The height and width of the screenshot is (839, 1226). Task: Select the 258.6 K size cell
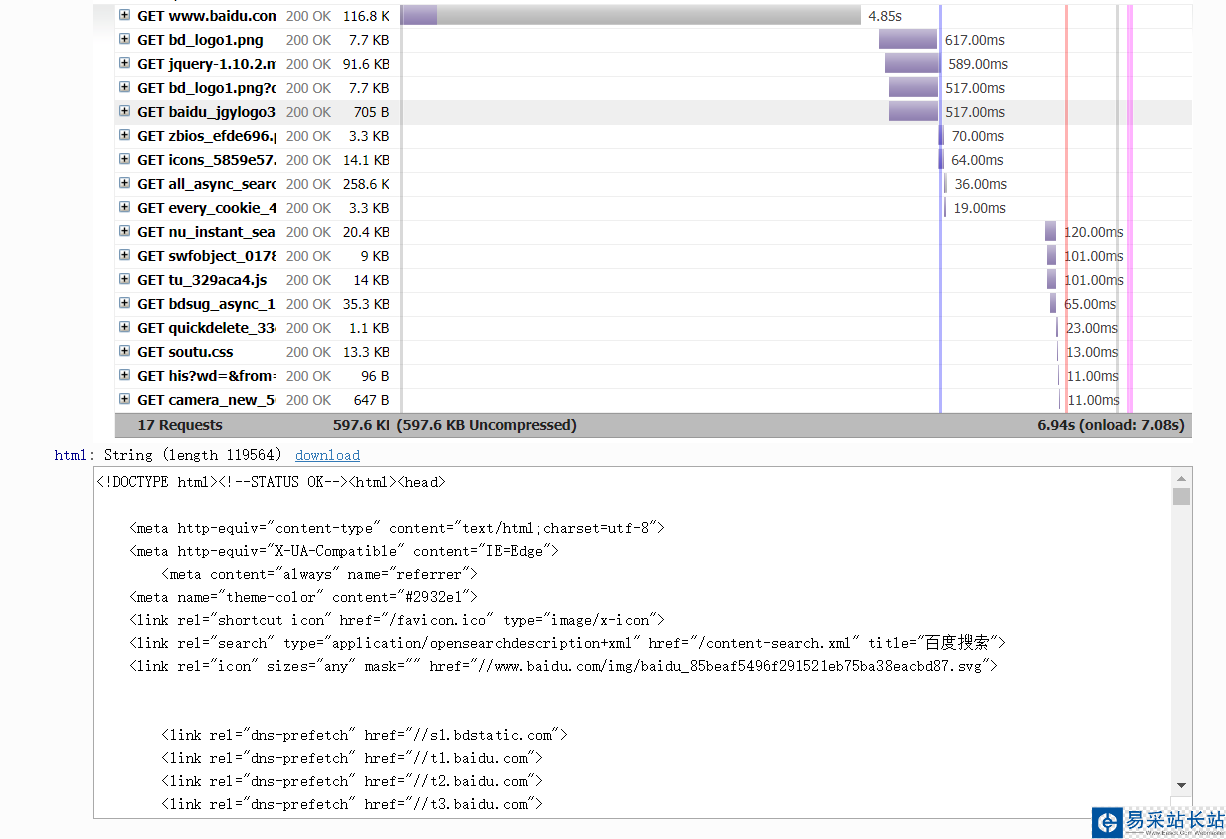(x=366, y=184)
